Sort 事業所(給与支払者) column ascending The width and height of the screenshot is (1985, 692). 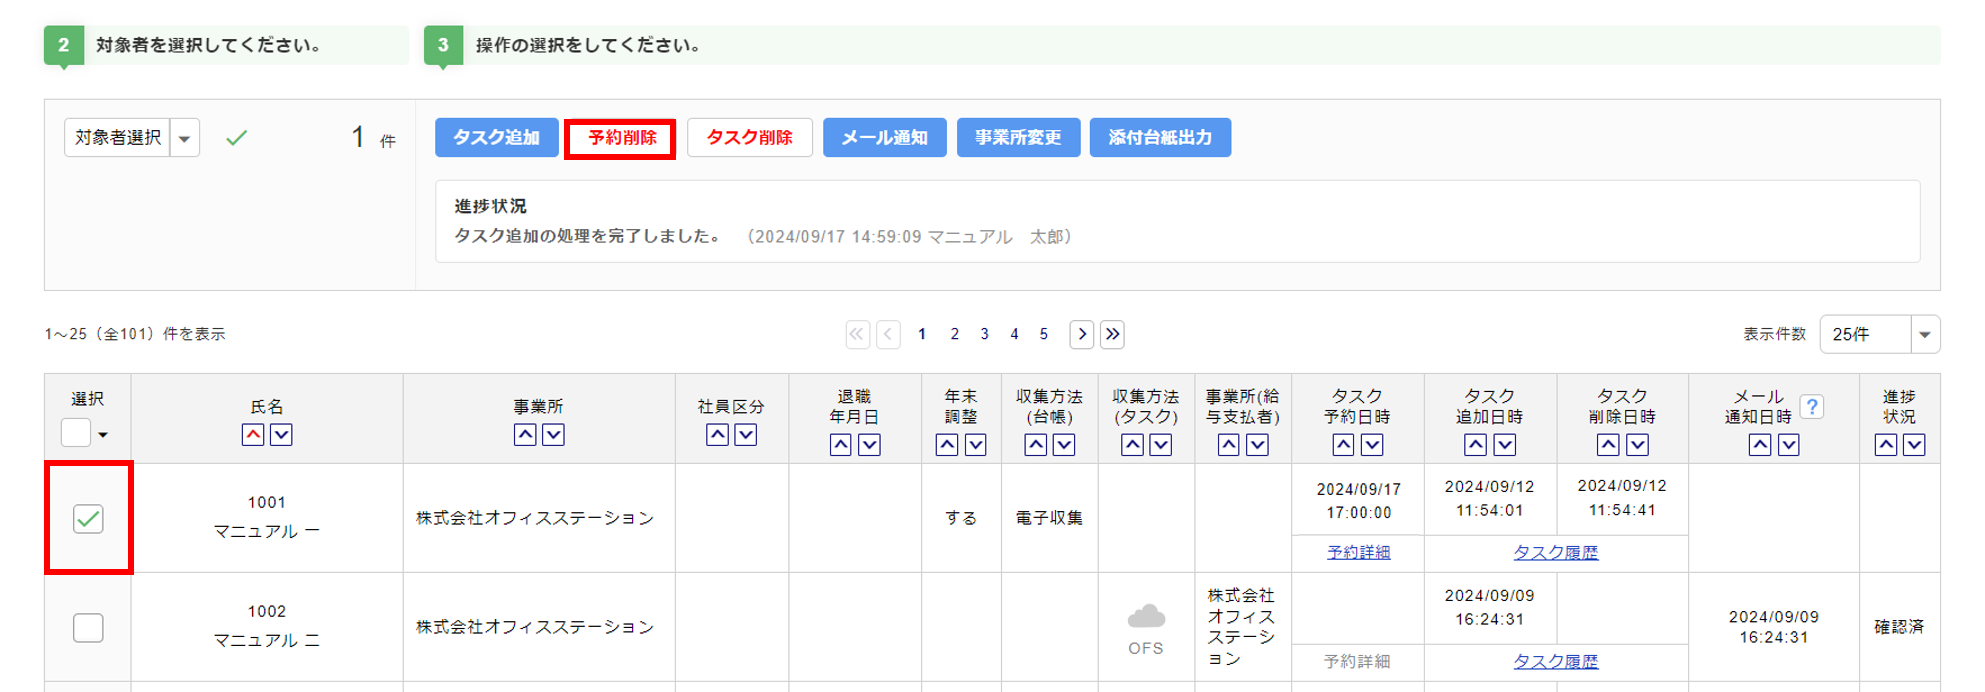click(x=1229, y=445)
